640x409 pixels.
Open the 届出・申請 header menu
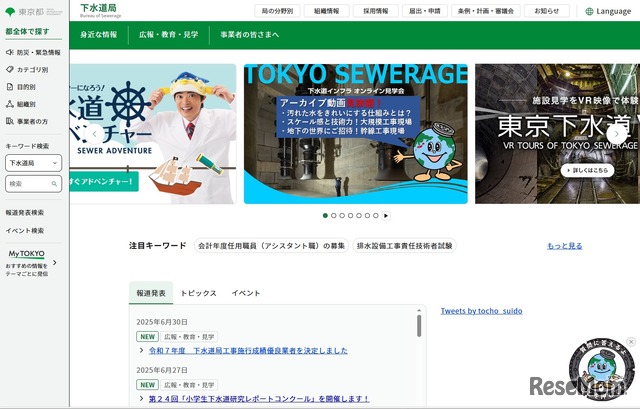point(425,11)
